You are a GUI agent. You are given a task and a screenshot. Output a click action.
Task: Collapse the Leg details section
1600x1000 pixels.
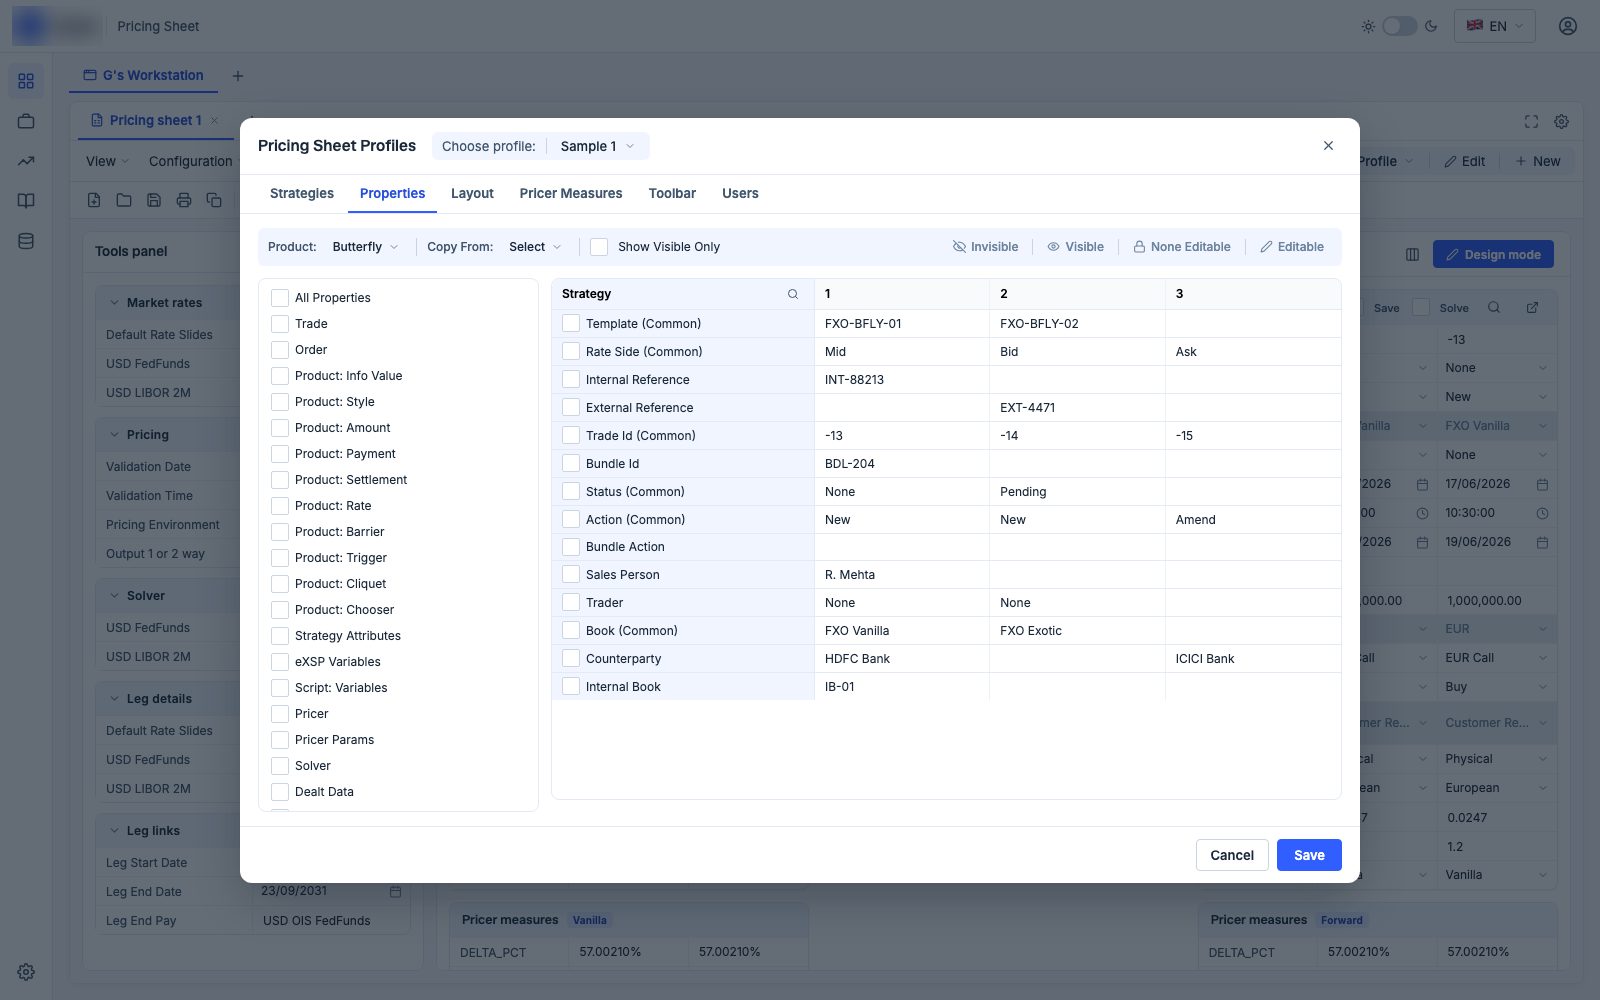point(114,699)
